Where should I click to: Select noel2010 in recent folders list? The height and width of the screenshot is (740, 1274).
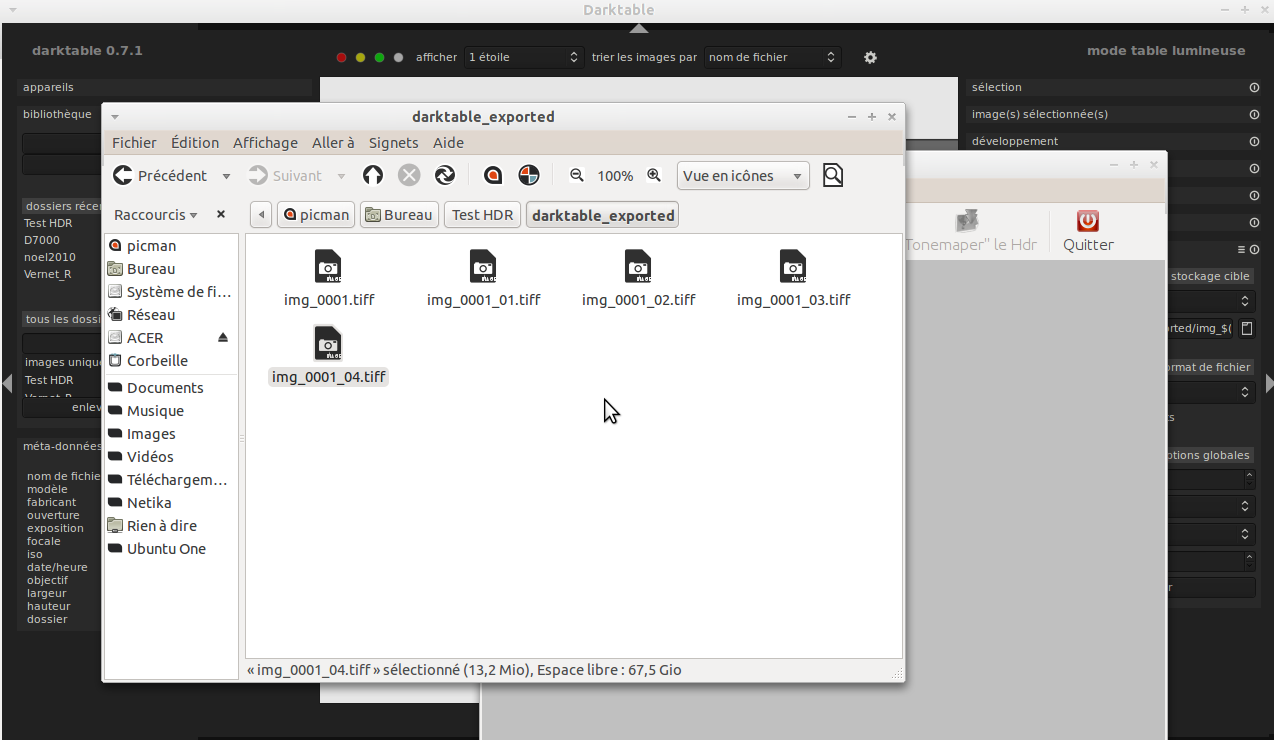click(48, 257)
